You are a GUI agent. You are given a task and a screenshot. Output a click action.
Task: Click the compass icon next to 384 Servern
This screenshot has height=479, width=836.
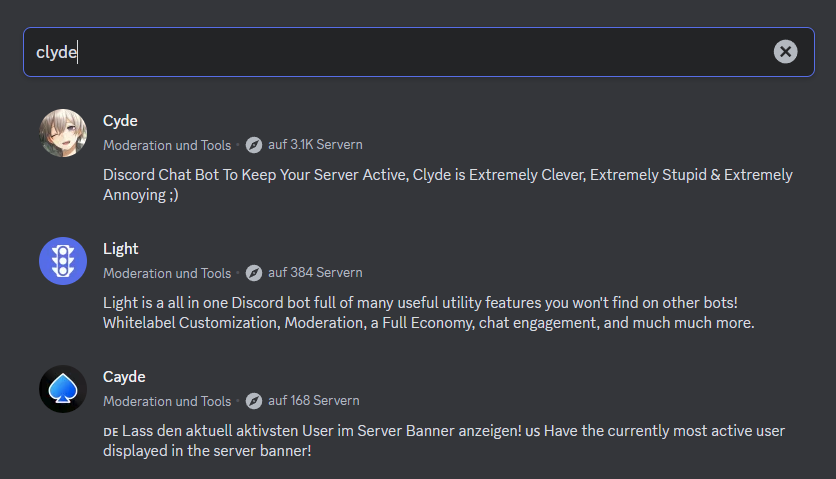pos(254,273)
